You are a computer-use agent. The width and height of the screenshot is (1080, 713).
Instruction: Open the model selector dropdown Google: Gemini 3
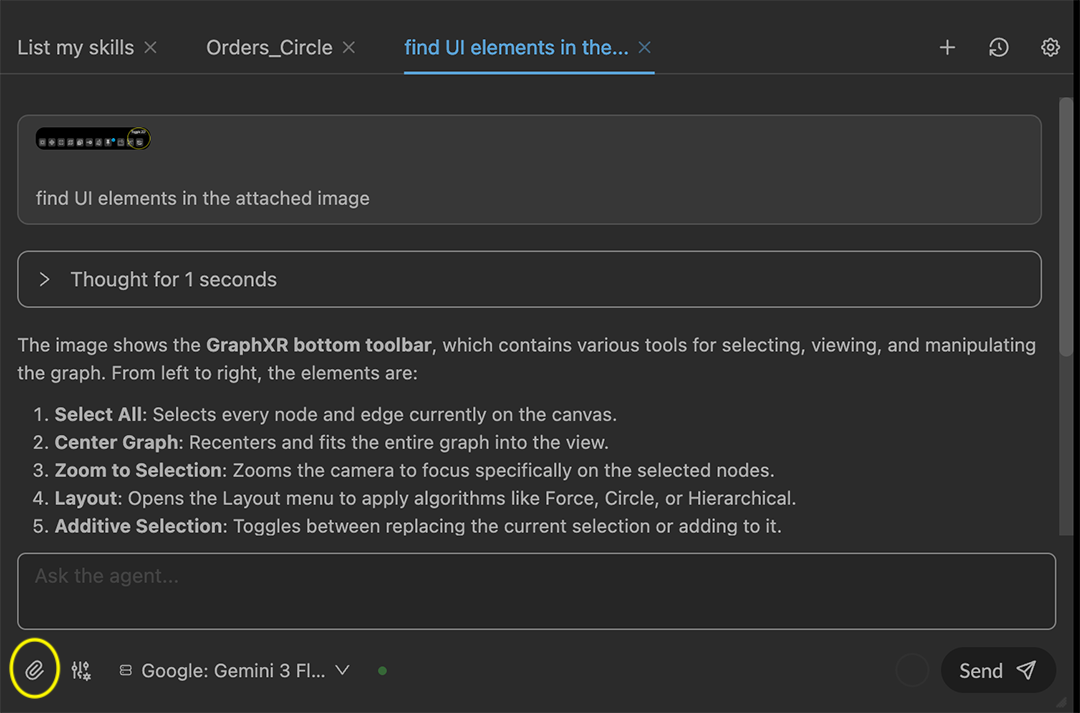[234, 670]
